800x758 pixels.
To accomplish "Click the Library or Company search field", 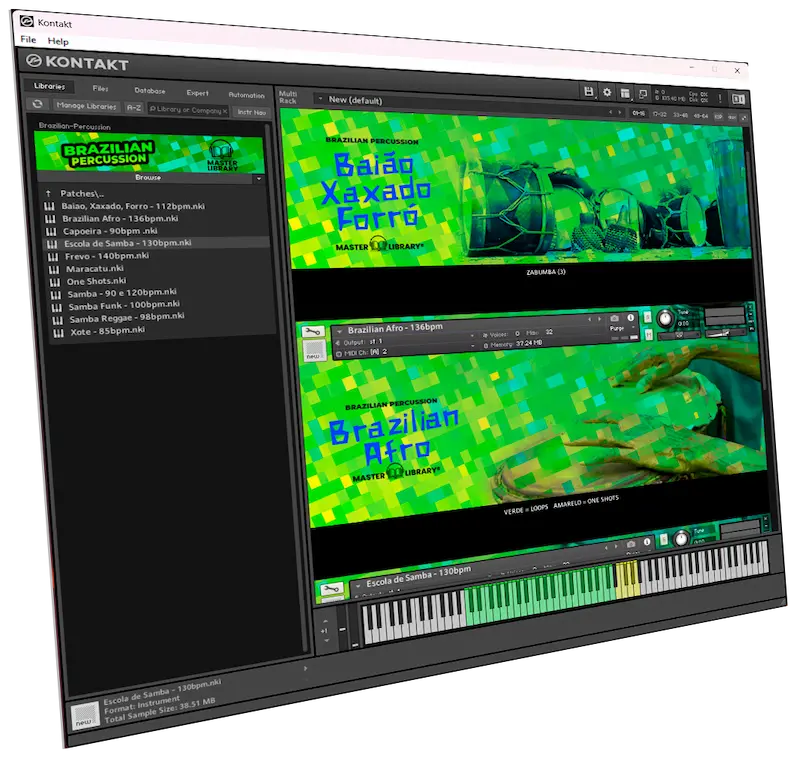I will click(x=188, y=110).
